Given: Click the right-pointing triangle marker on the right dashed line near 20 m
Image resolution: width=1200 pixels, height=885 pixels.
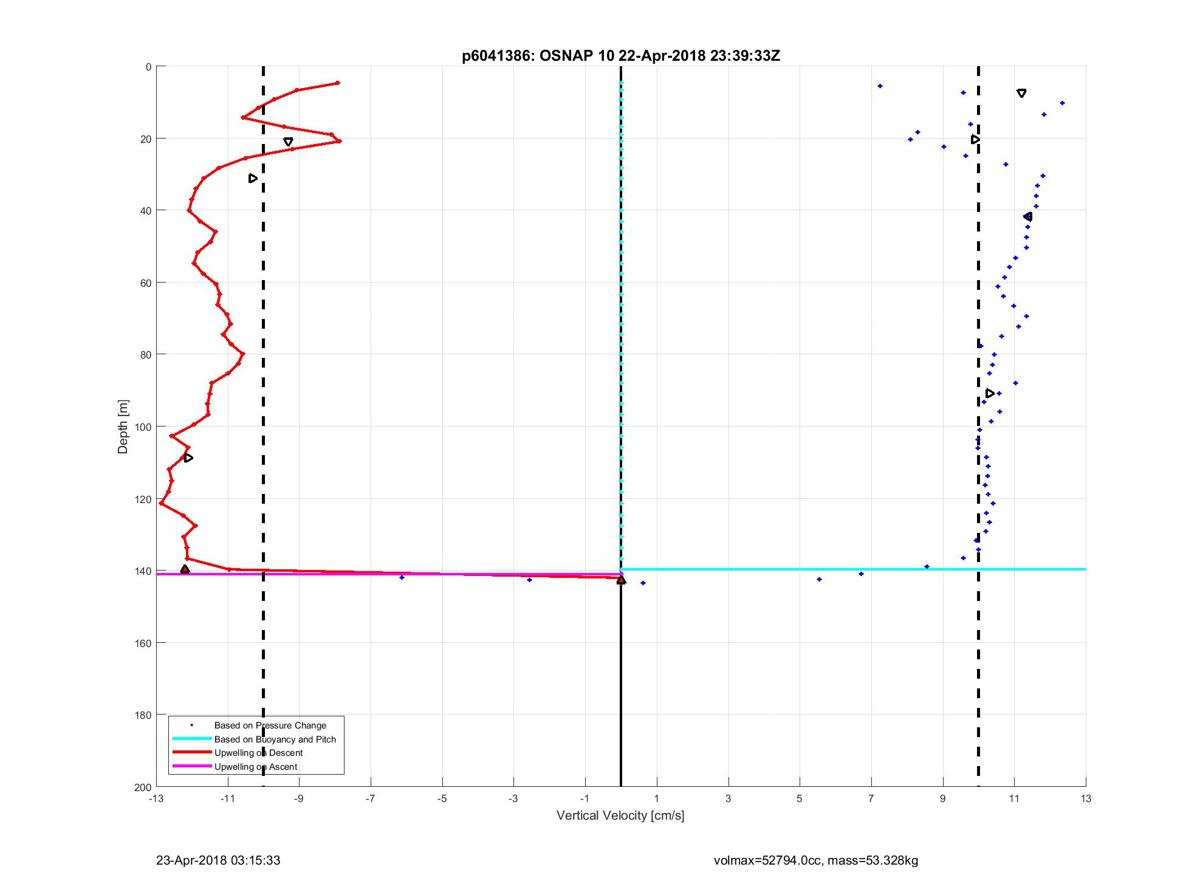Looking at the screenshot, I should click(975, 139).
